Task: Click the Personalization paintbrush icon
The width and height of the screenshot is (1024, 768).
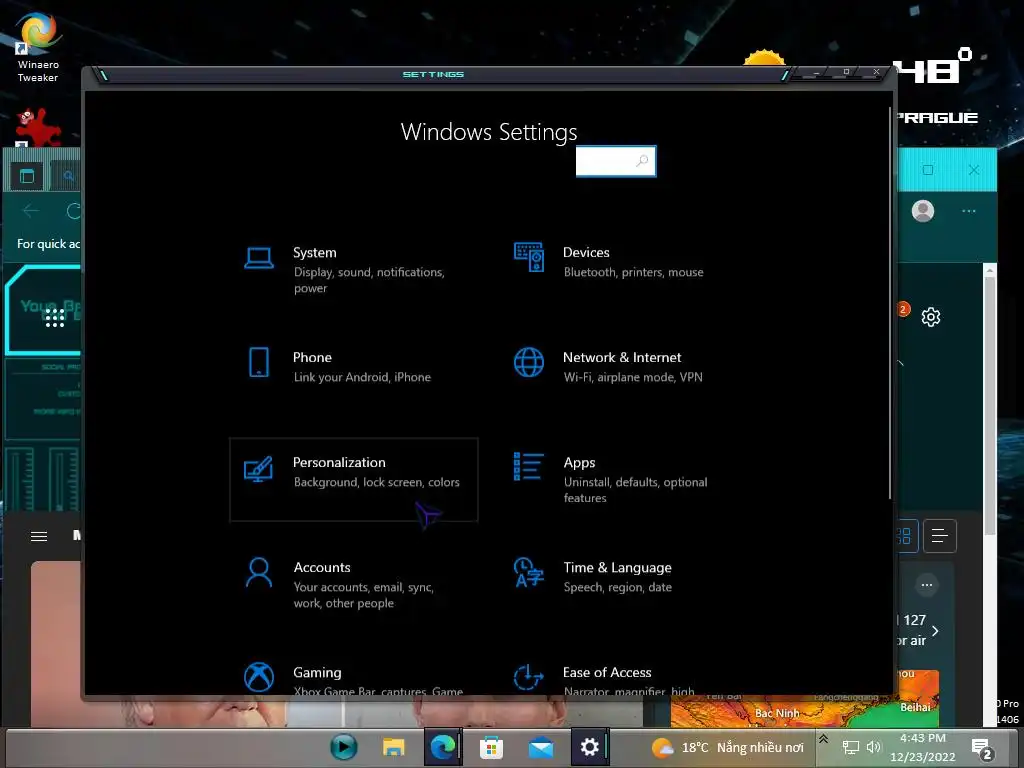Action: 258,469
